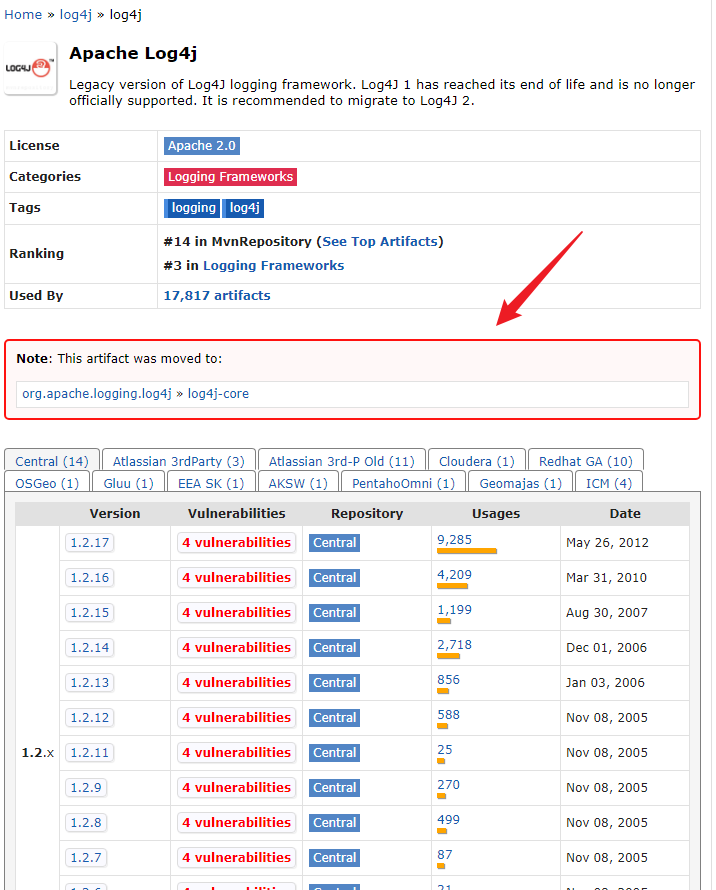The height and width of the screenshot is (890, 716).
Task: Switch to ICM (4) tab
Action: 609,482
